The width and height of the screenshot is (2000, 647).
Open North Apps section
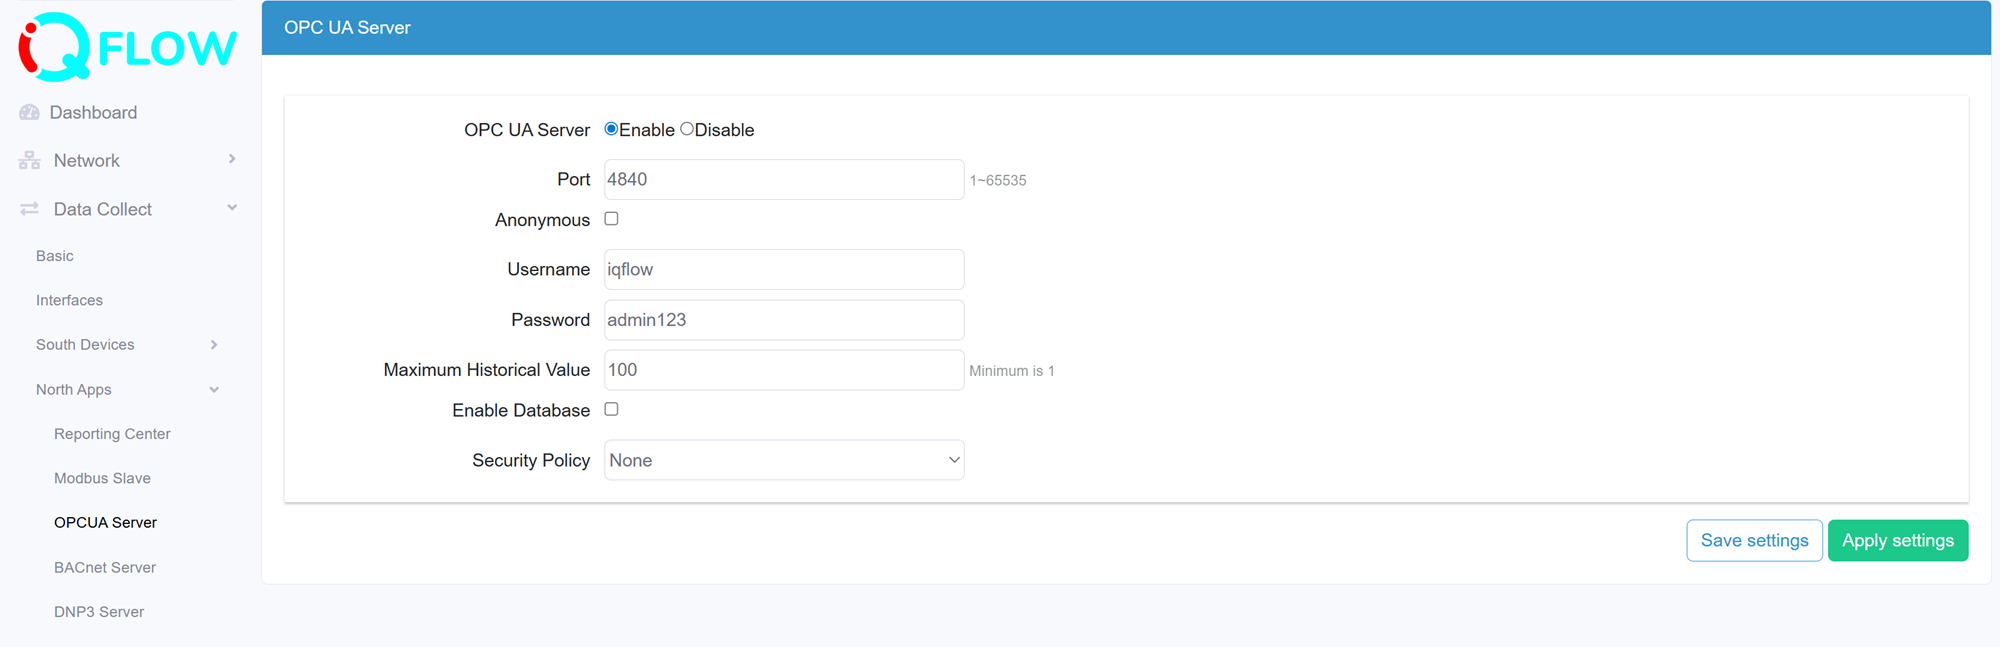[x=73, y=389]
